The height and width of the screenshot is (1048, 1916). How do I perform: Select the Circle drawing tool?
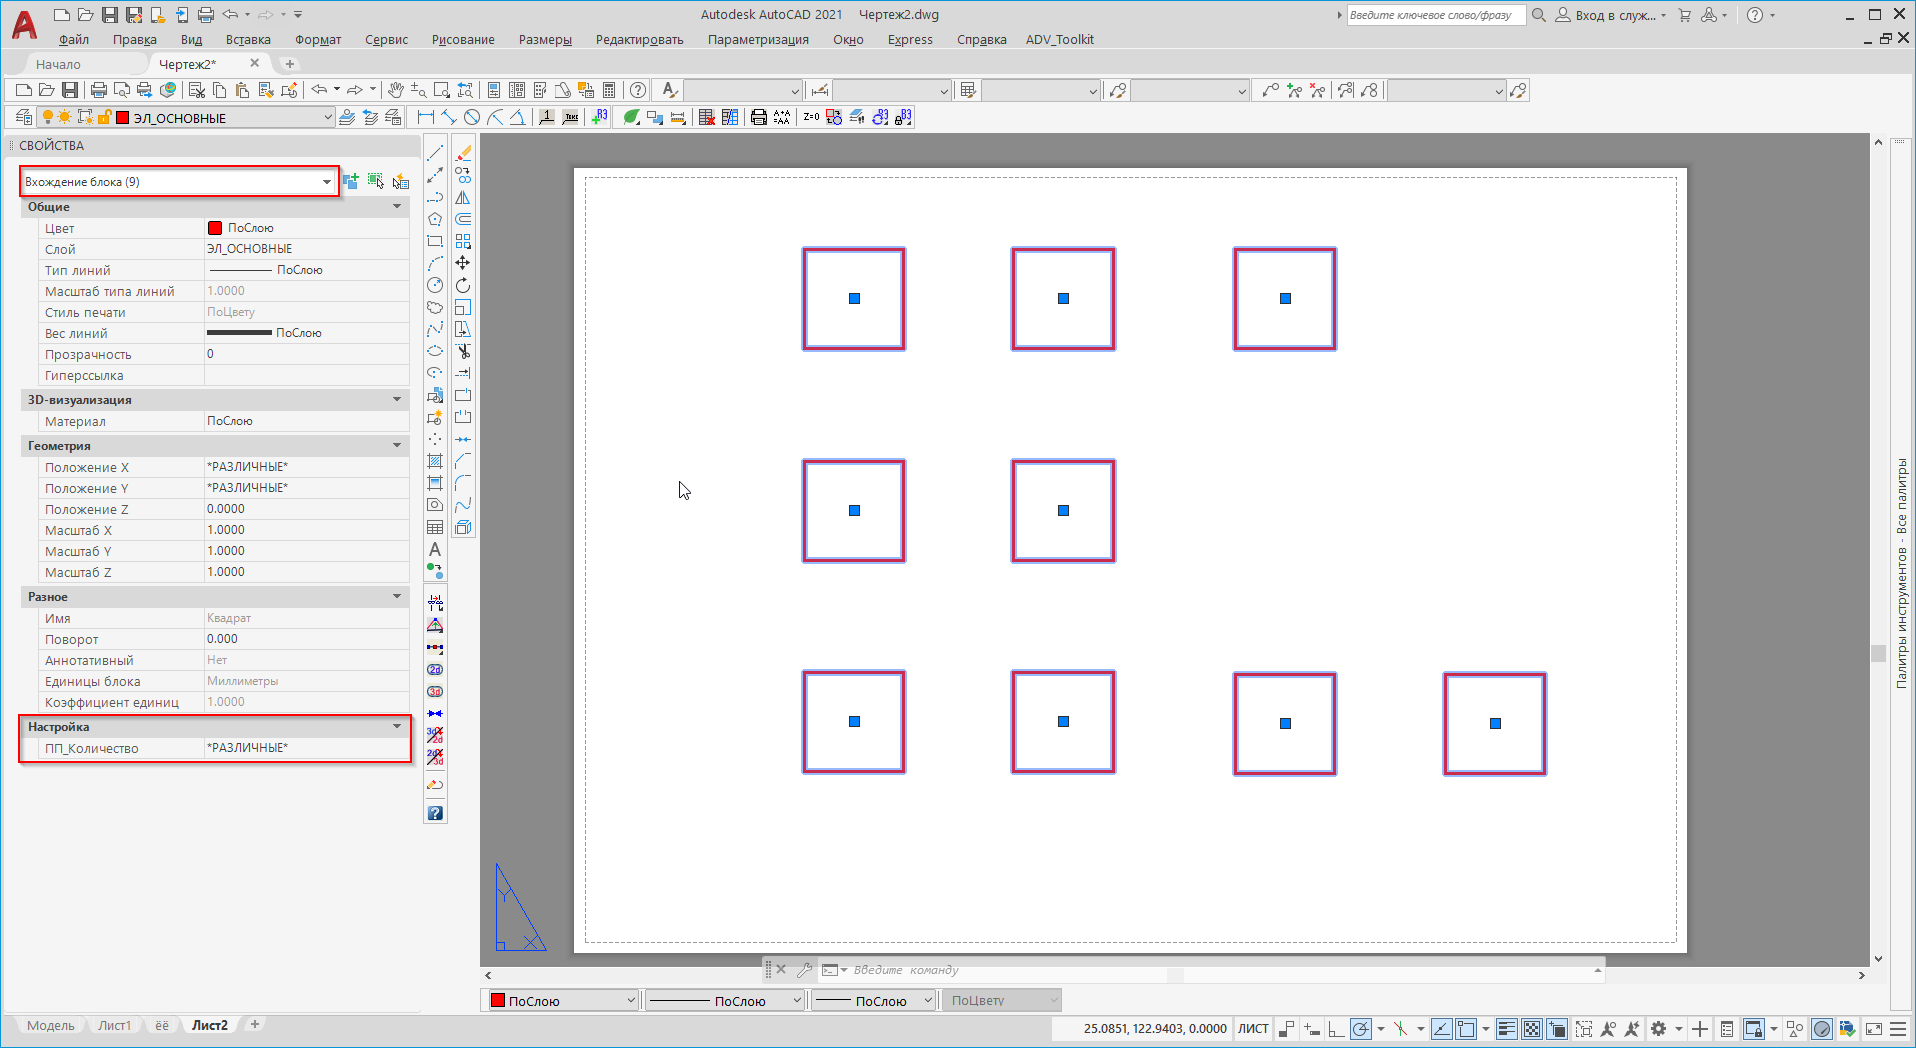[435, 285]
